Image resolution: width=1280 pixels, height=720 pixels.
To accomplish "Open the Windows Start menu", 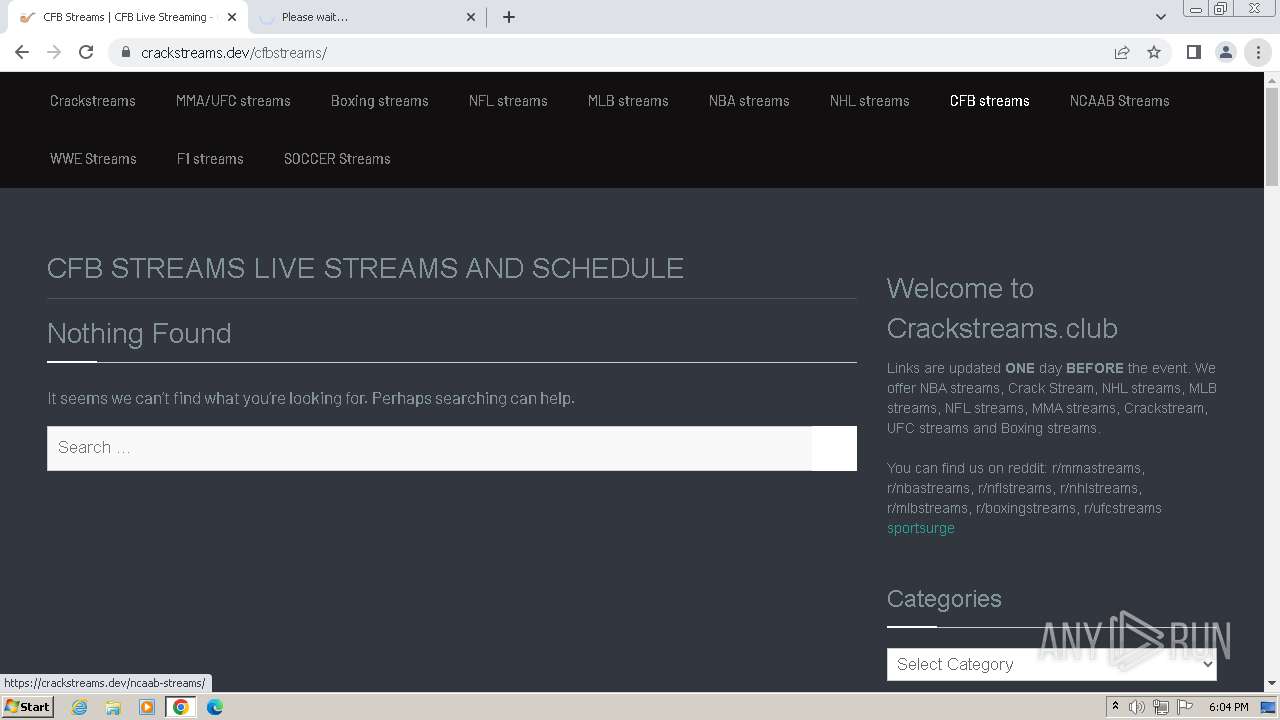I will [x=28, y=707].
